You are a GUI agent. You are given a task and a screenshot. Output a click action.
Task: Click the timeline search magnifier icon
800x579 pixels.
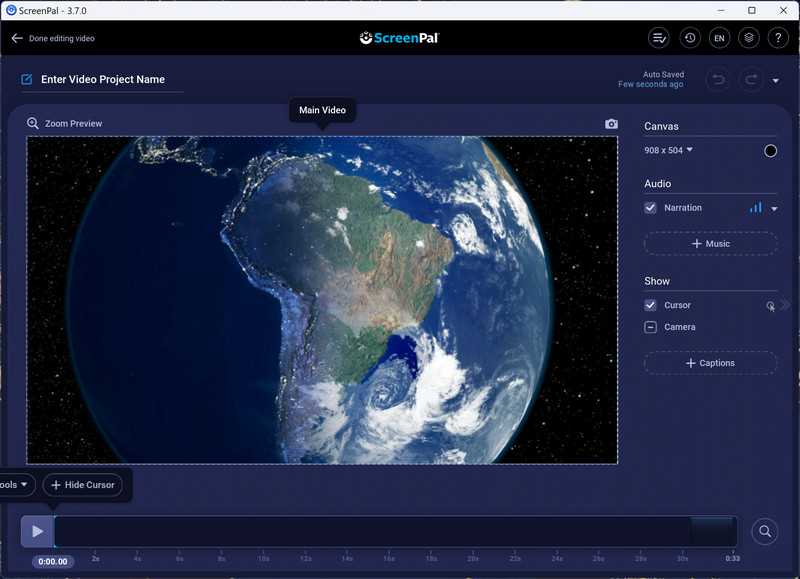click(x=765, y=532)
